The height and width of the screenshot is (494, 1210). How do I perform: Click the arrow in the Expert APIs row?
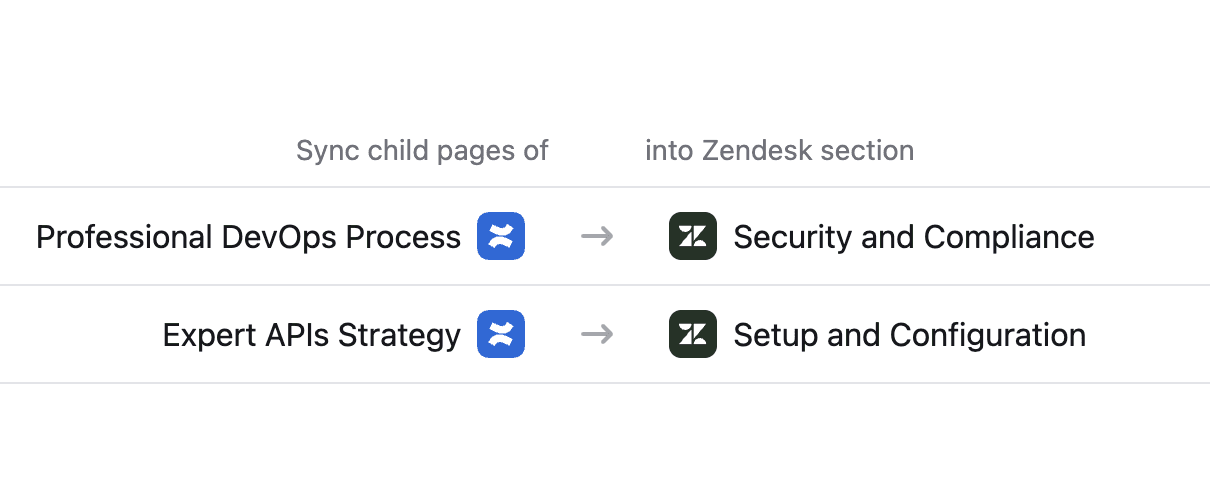597,335
